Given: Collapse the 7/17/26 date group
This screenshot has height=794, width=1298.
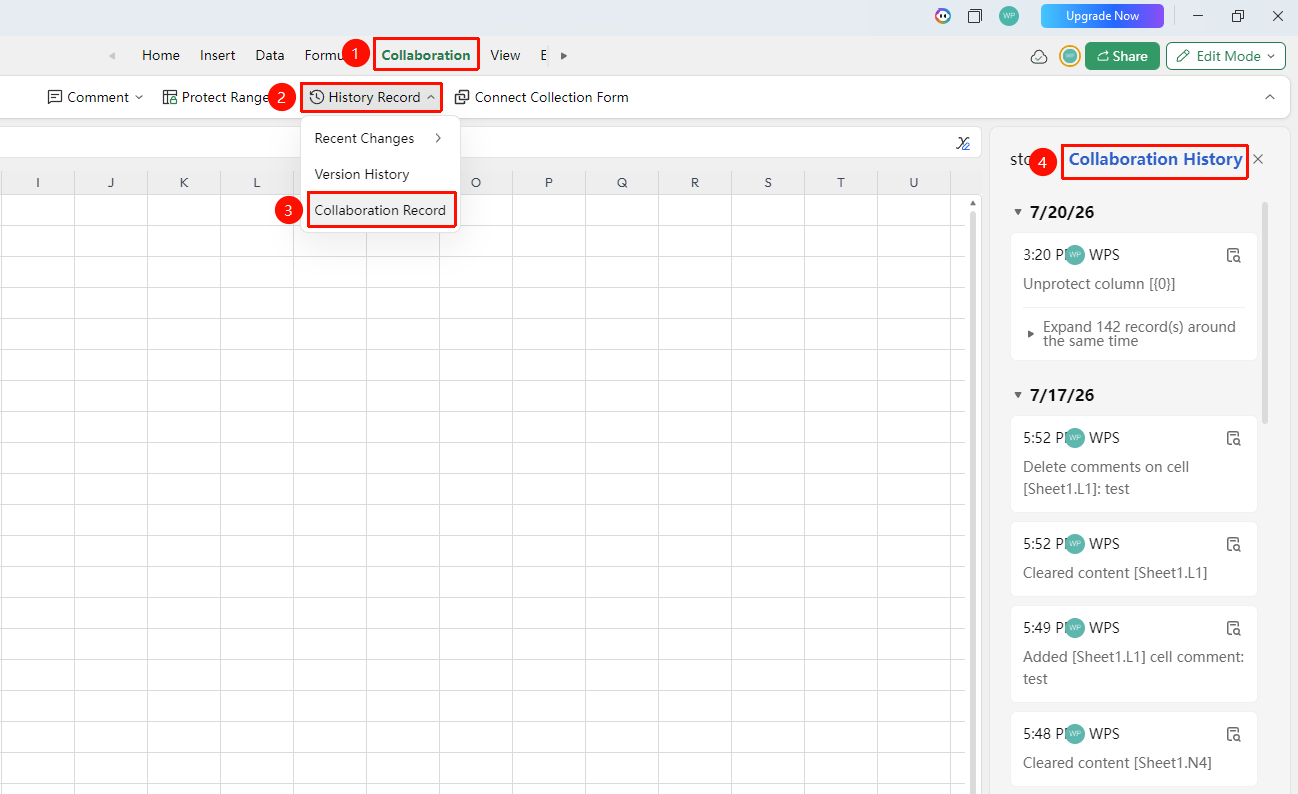Looking at the screenshot, I should [x=1018, y=395].
